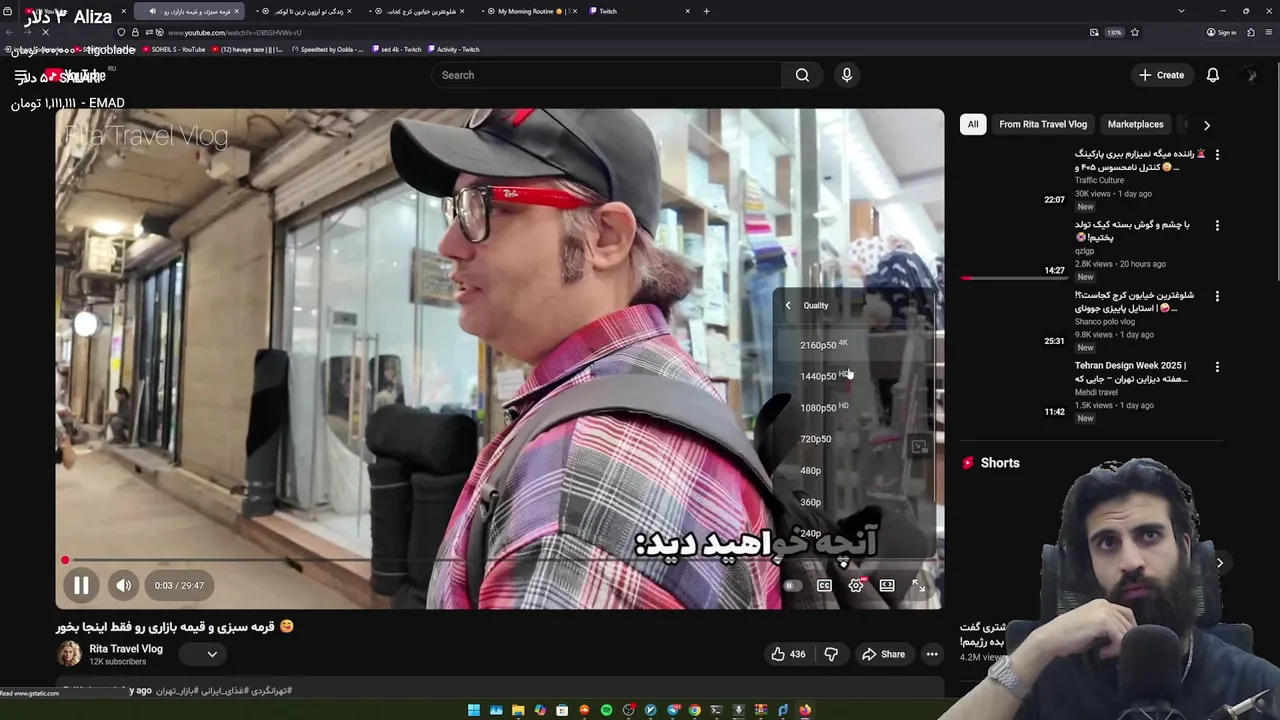The image size is (1280, 720).
Task: Select 1440p50 quality option
Action: click(856, 376)
